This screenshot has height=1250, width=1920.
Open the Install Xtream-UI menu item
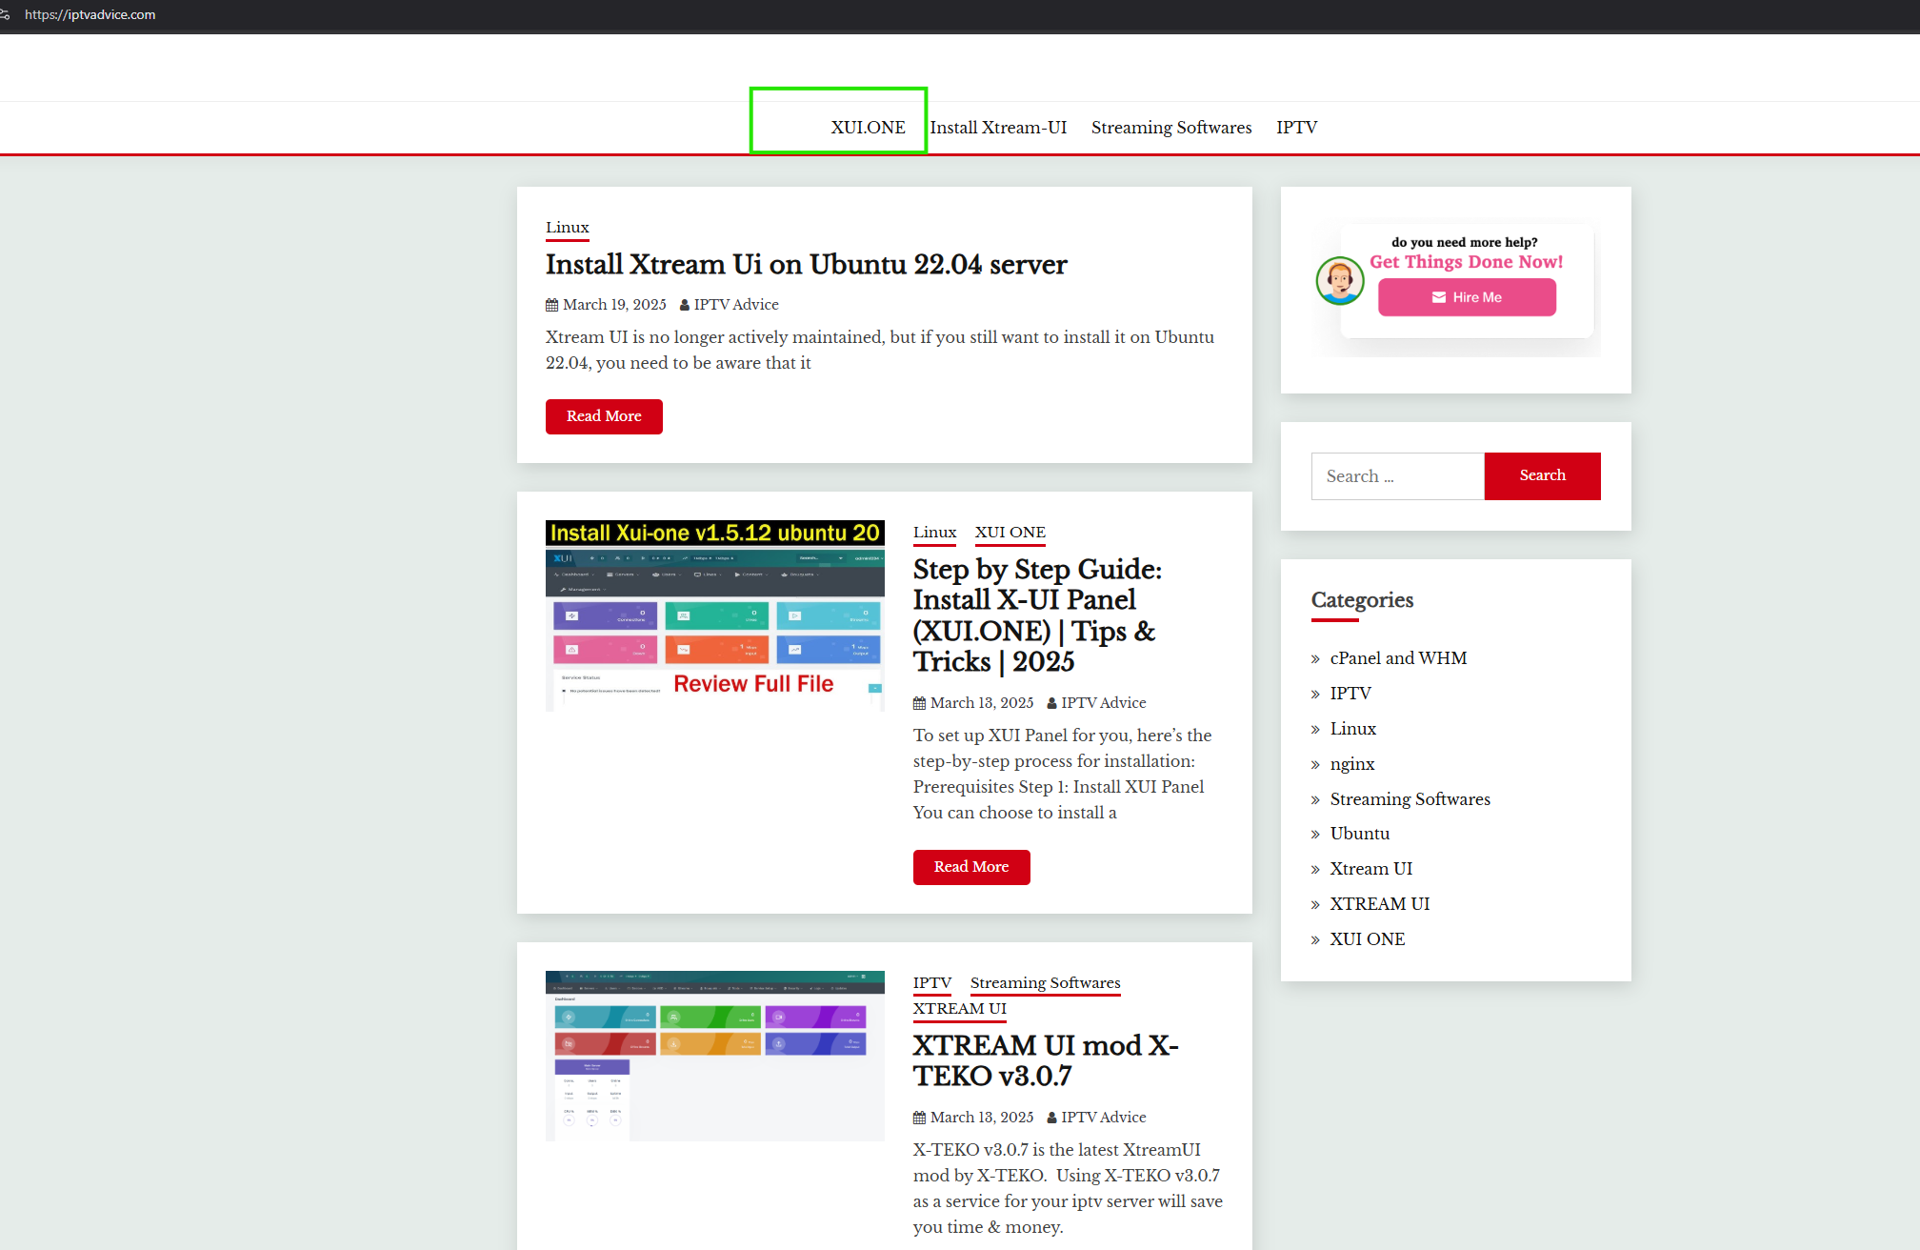998,127
